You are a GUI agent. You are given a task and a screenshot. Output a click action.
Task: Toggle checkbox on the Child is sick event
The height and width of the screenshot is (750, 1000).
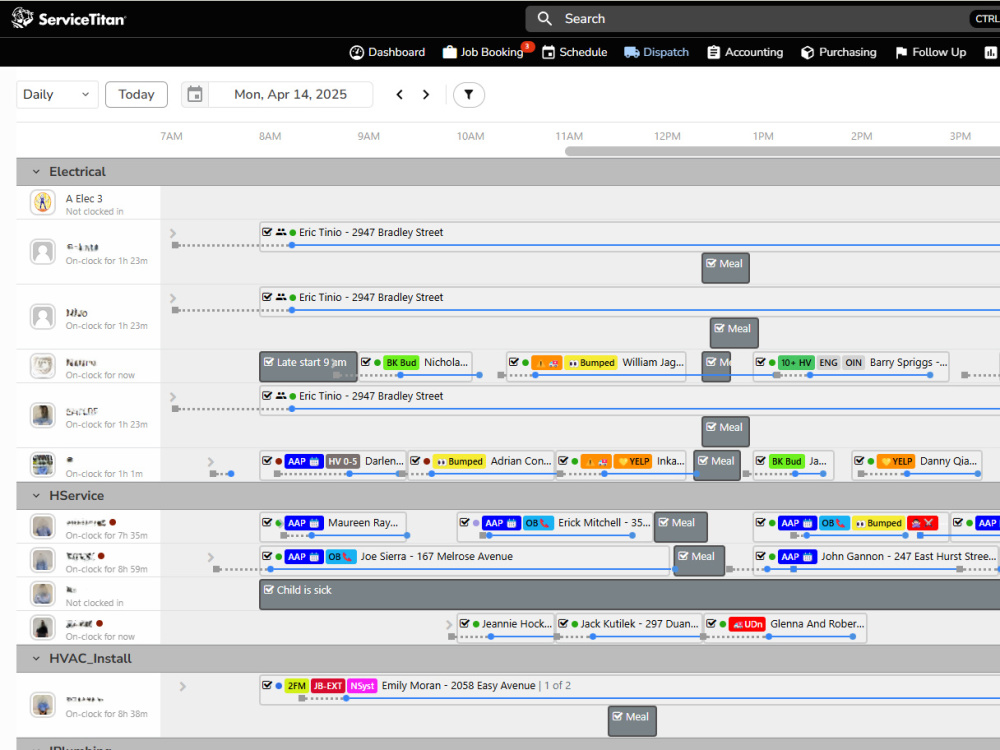tap(269, 590)
